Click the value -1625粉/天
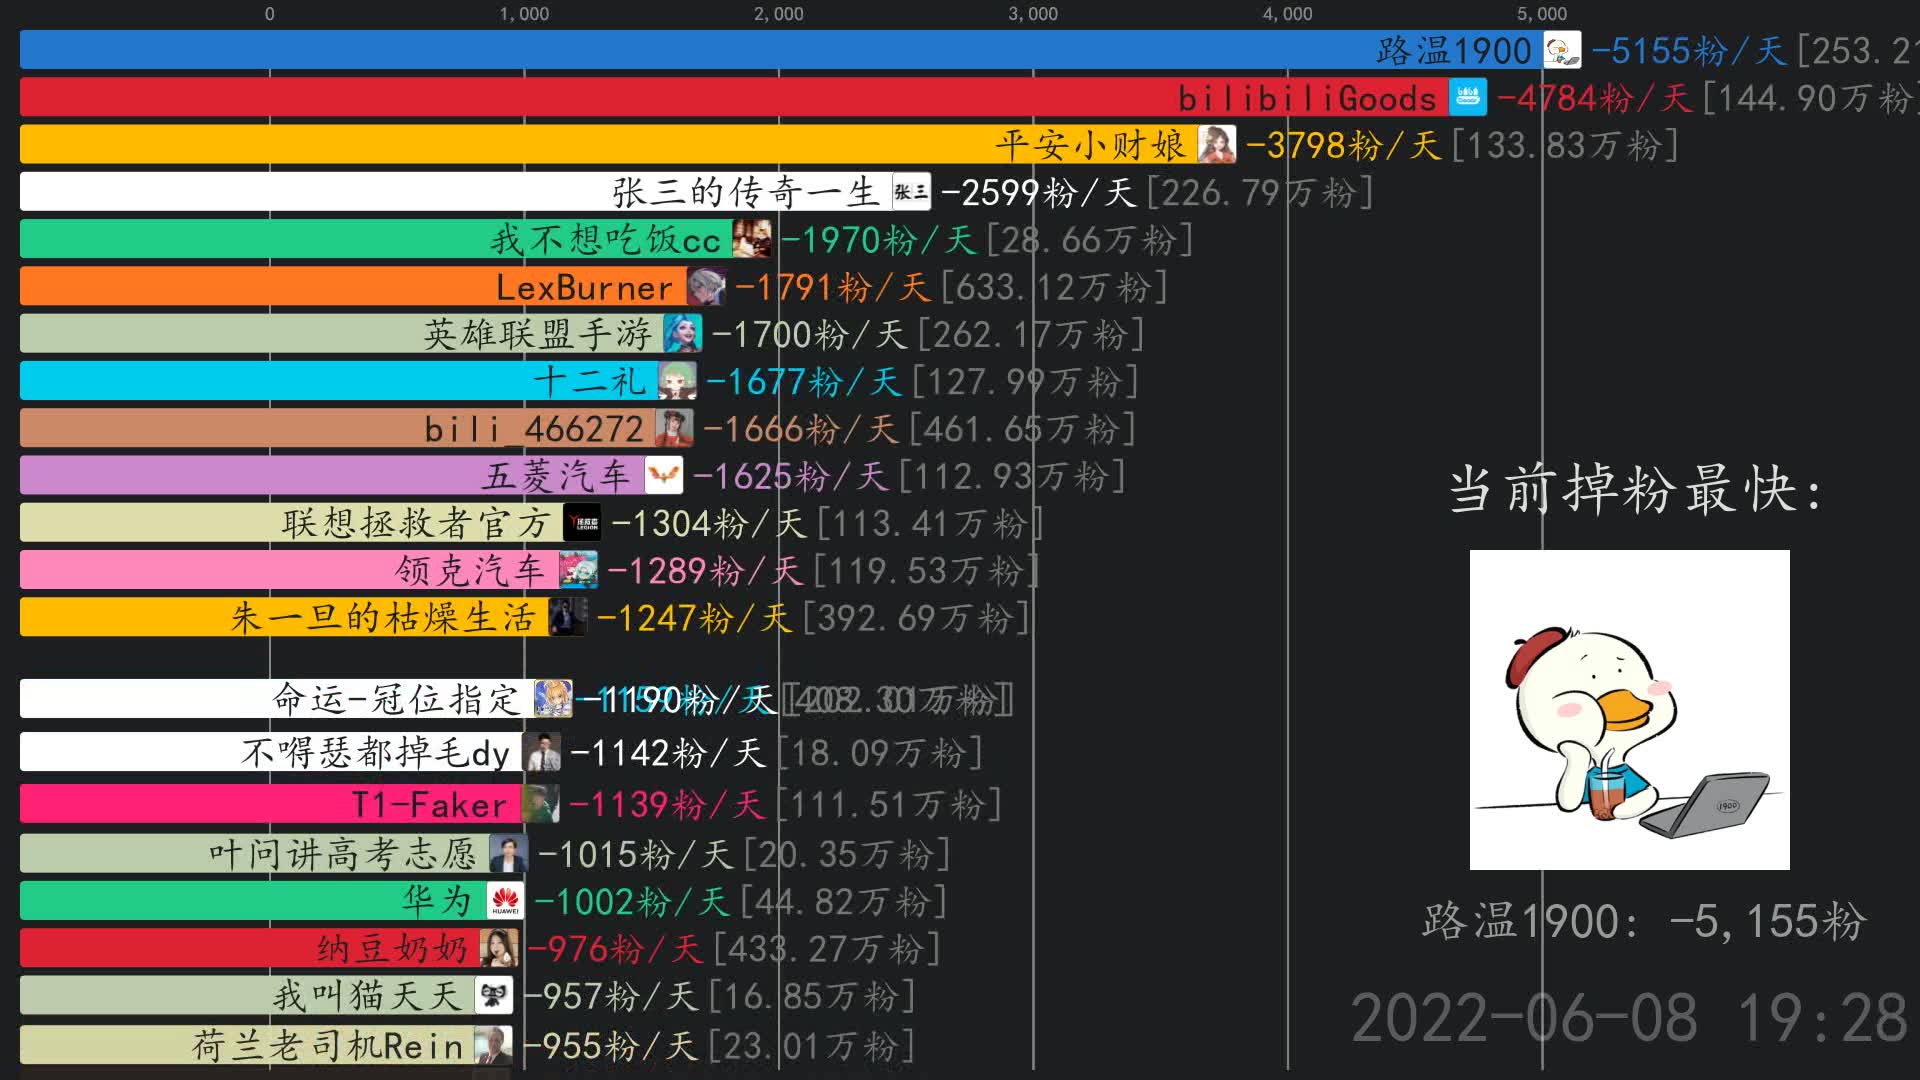 point(790,477)
